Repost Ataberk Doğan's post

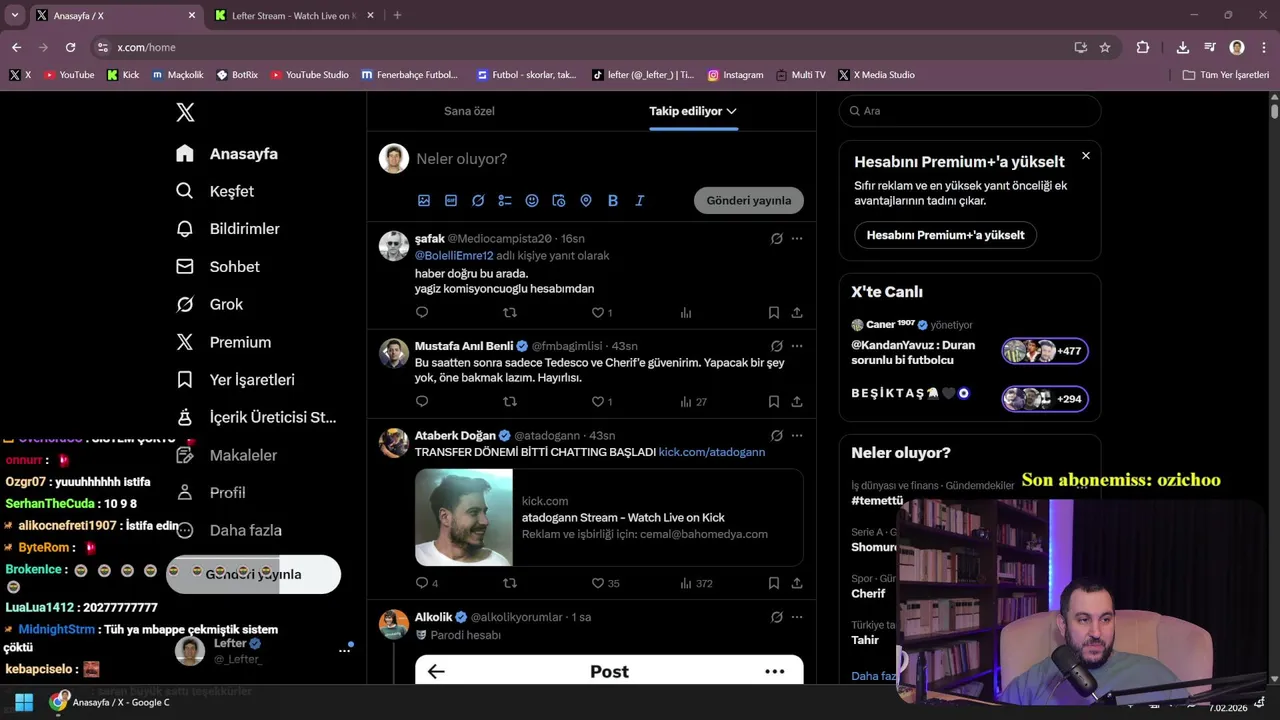510,583
